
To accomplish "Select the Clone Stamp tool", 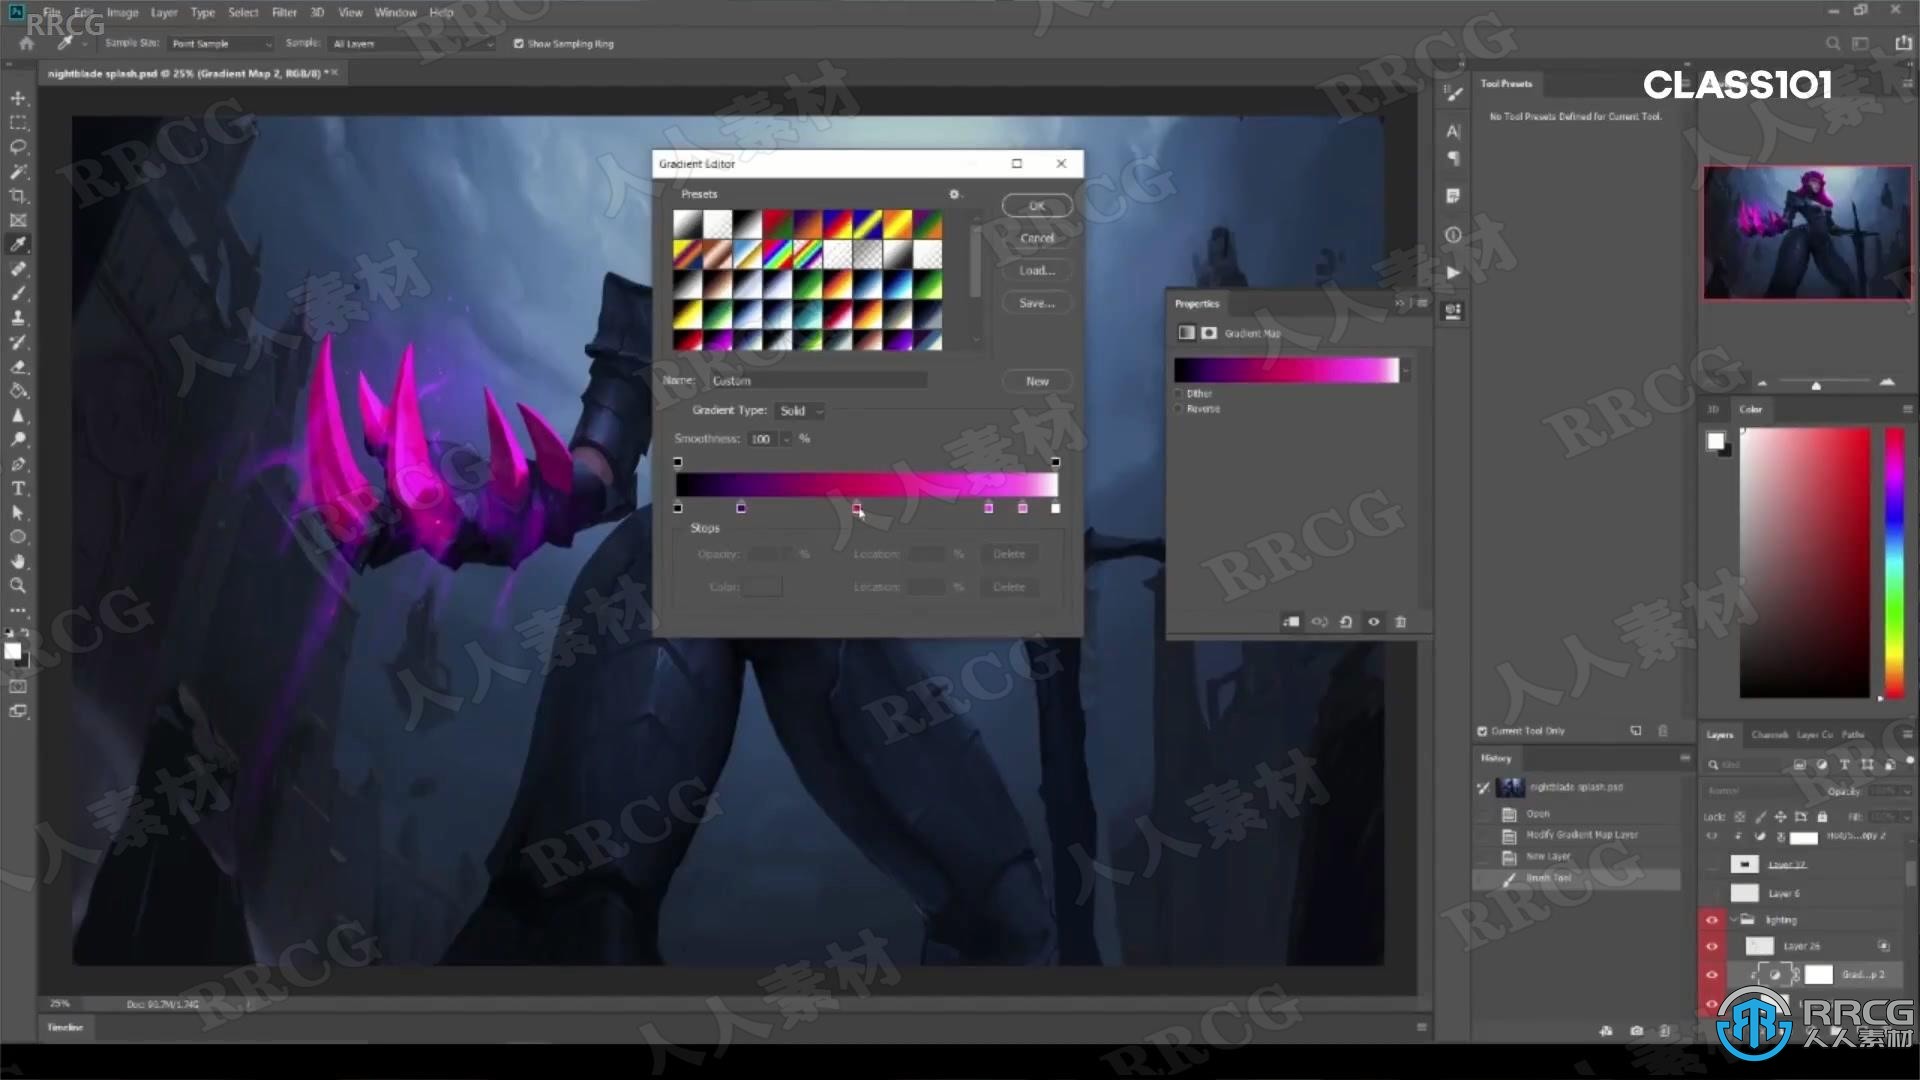I will point(18,318).
